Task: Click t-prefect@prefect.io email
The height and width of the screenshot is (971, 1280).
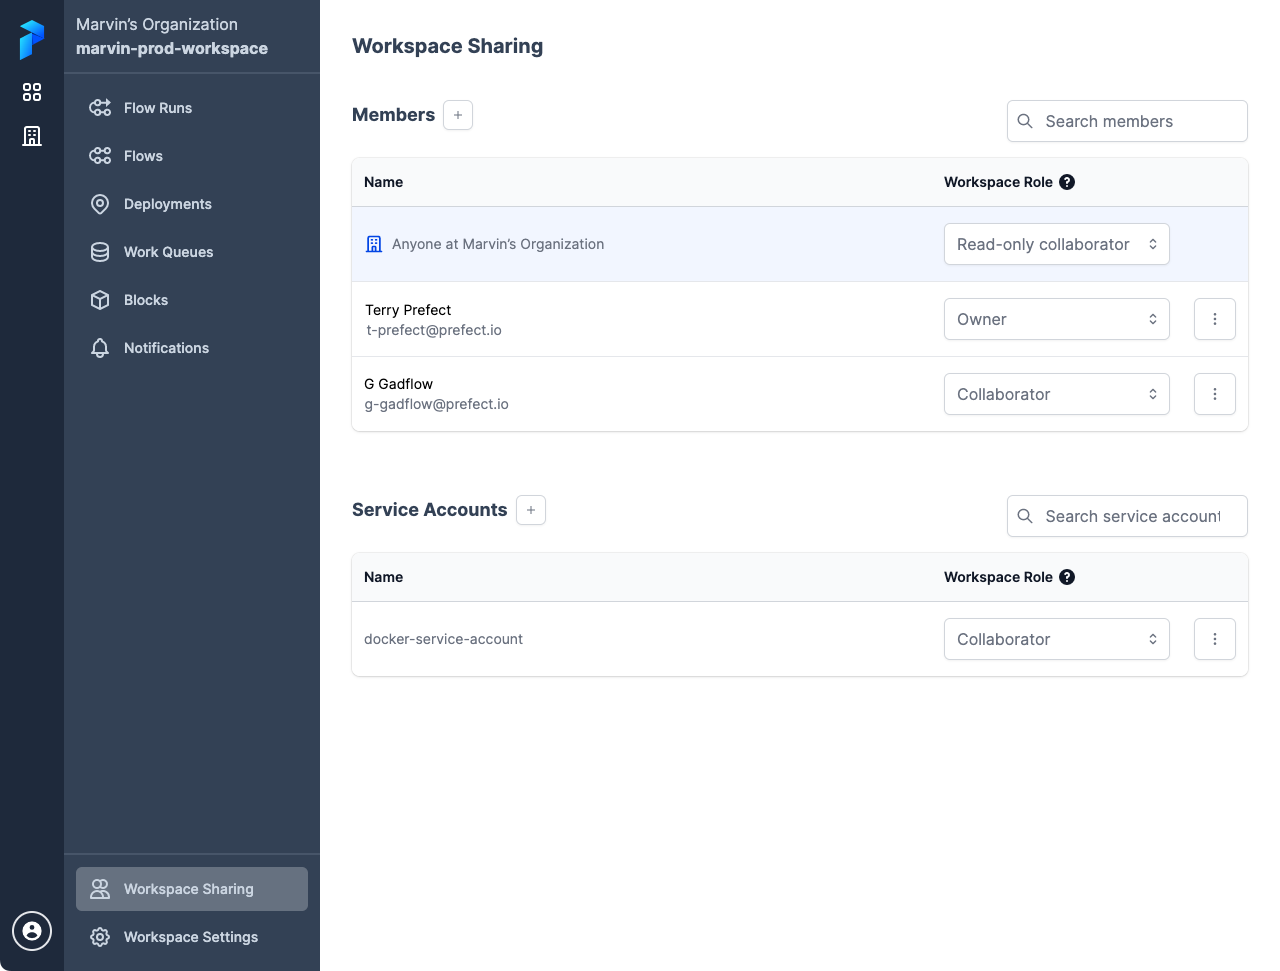Action: click(434, 330)
